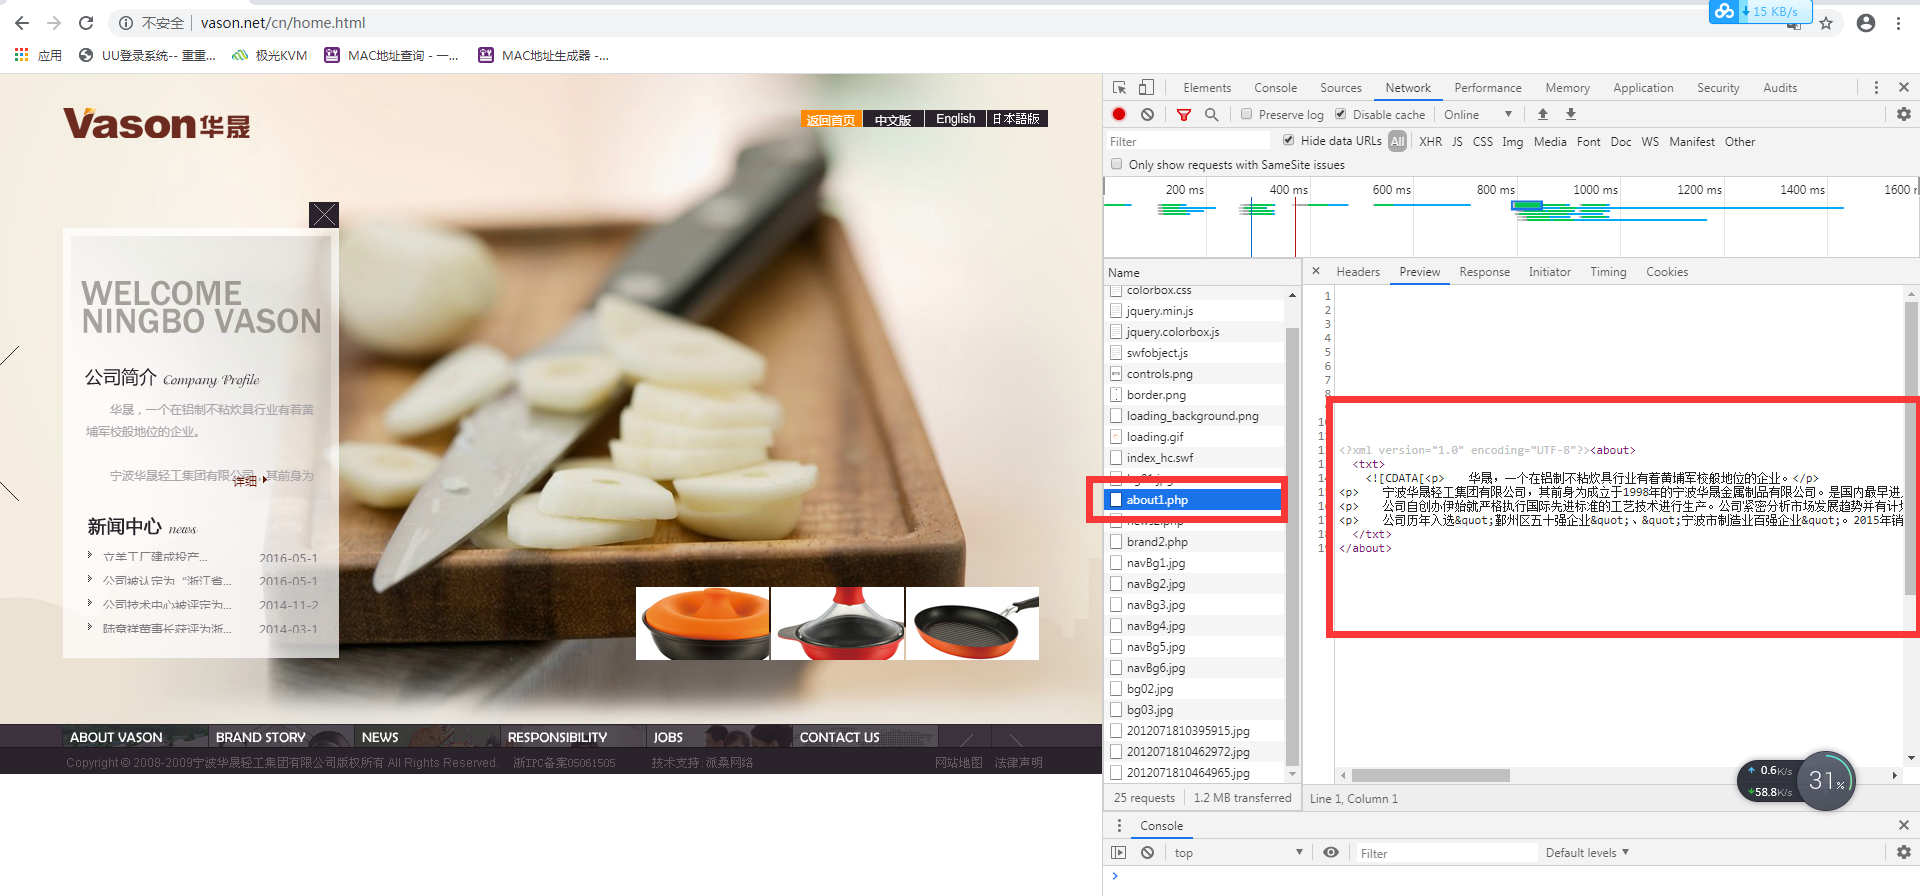
Task: Click the English language link
Action: point(955,119)
